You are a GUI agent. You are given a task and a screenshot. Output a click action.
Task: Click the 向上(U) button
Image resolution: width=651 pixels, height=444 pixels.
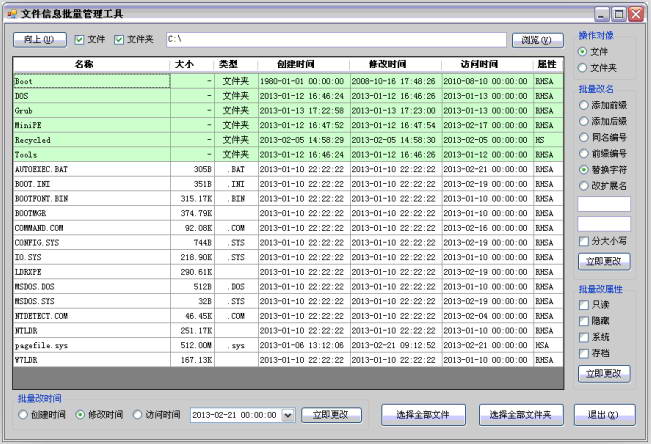coord(39,39)
